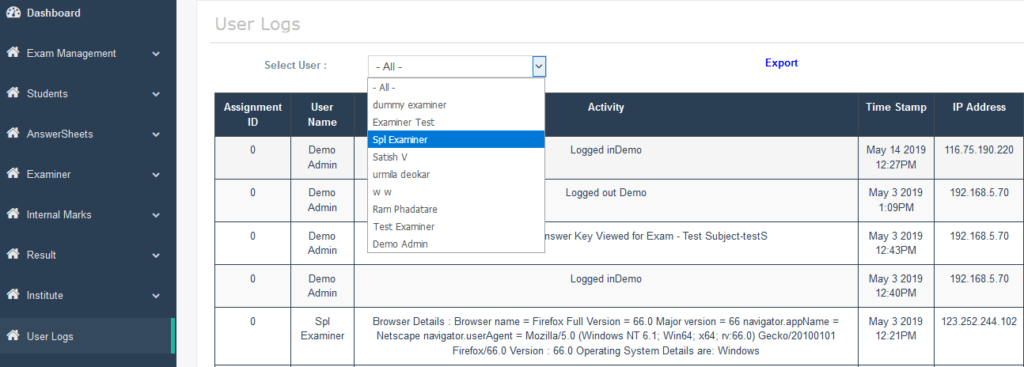
Task: Open Students sidebar menu
Action: point(88,94)
